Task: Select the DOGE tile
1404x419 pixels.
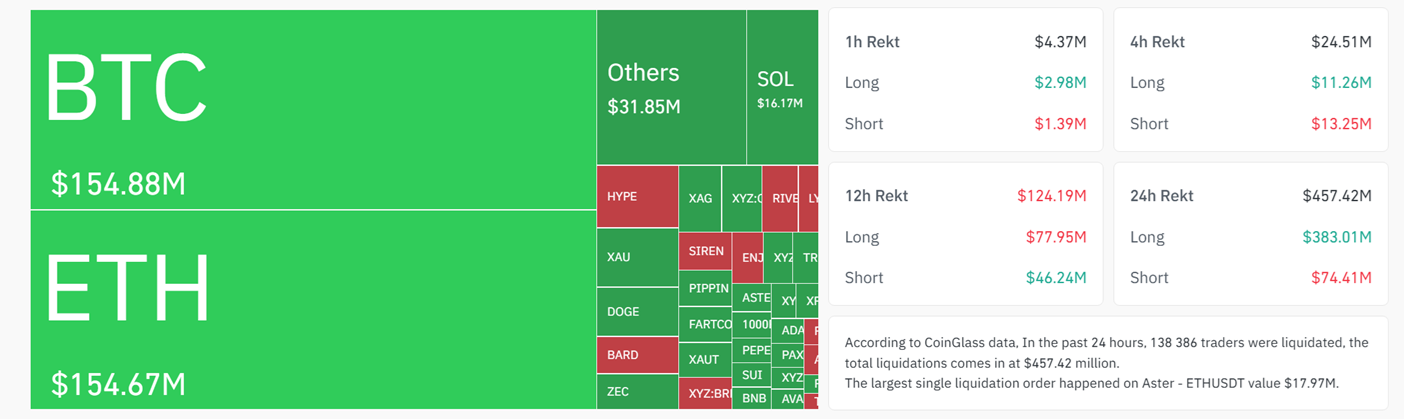Action: tap(637, 312)
